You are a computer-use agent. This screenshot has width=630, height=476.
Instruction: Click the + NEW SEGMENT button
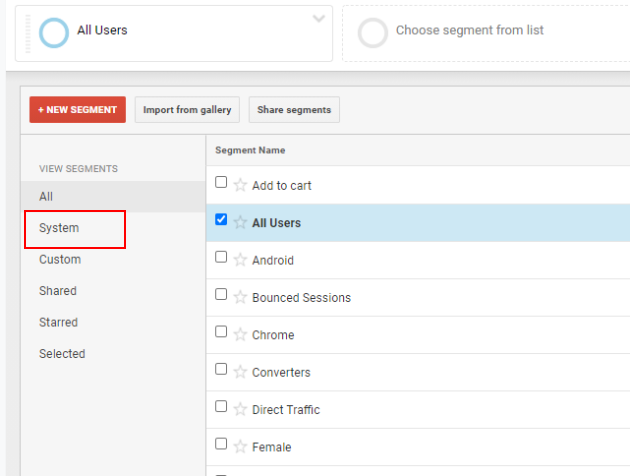click(78, 110)
